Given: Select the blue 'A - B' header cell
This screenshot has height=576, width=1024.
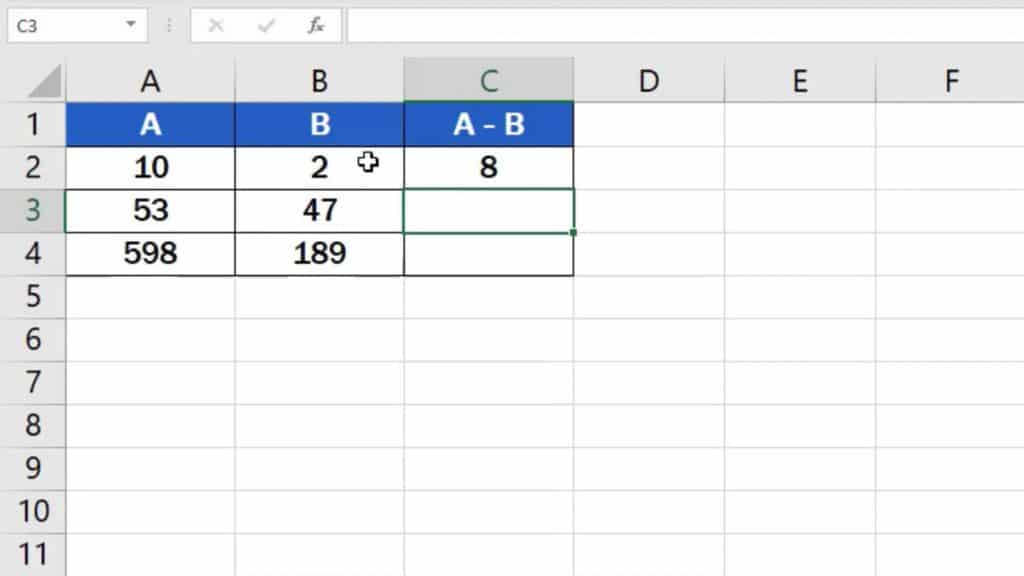Looking at the screenshot, I should click(x=488, y=124).
